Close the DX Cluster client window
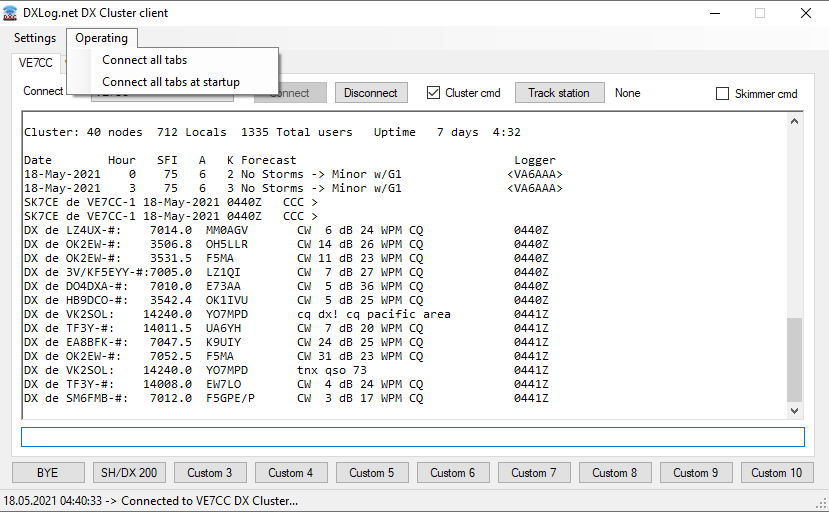829x512 pixels. click(806, 13)
